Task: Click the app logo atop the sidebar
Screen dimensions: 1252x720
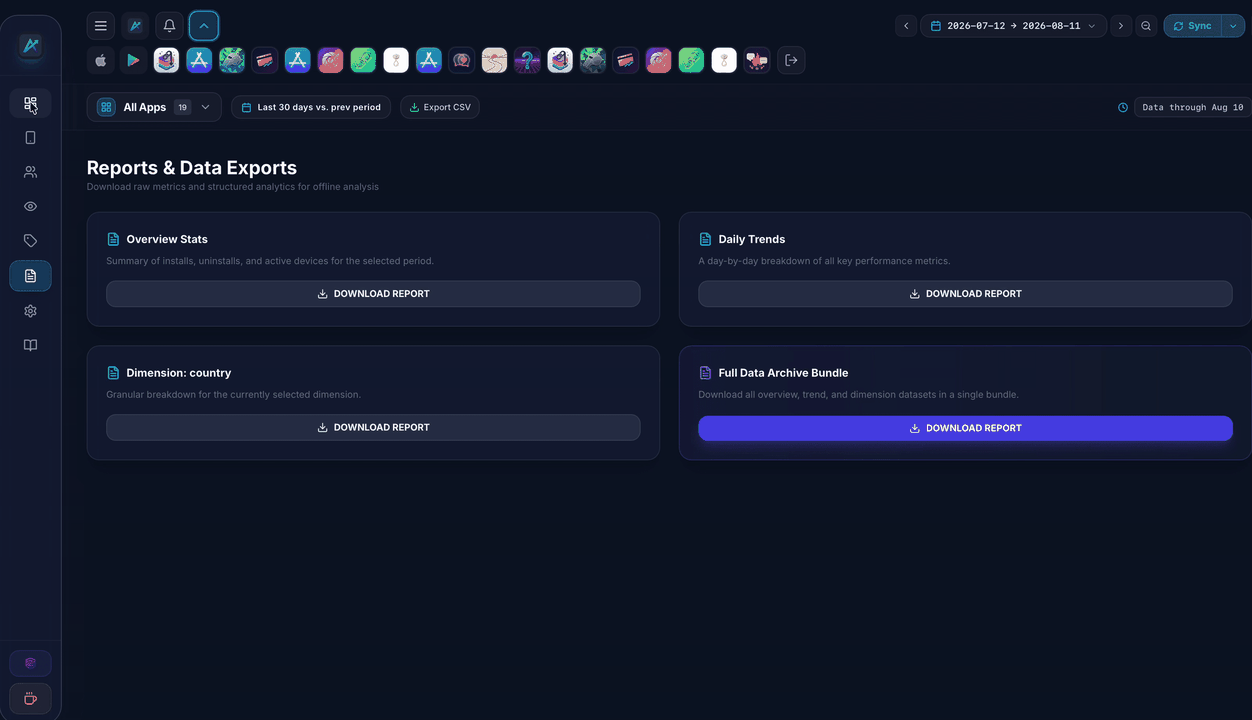Action: click(31, 45)
